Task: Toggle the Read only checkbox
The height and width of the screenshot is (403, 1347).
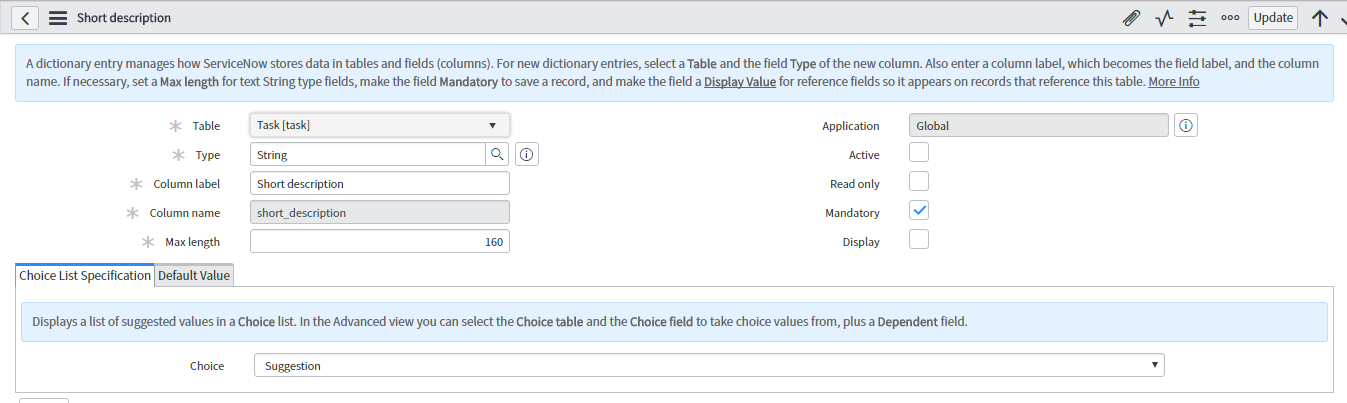Action: 919,182
